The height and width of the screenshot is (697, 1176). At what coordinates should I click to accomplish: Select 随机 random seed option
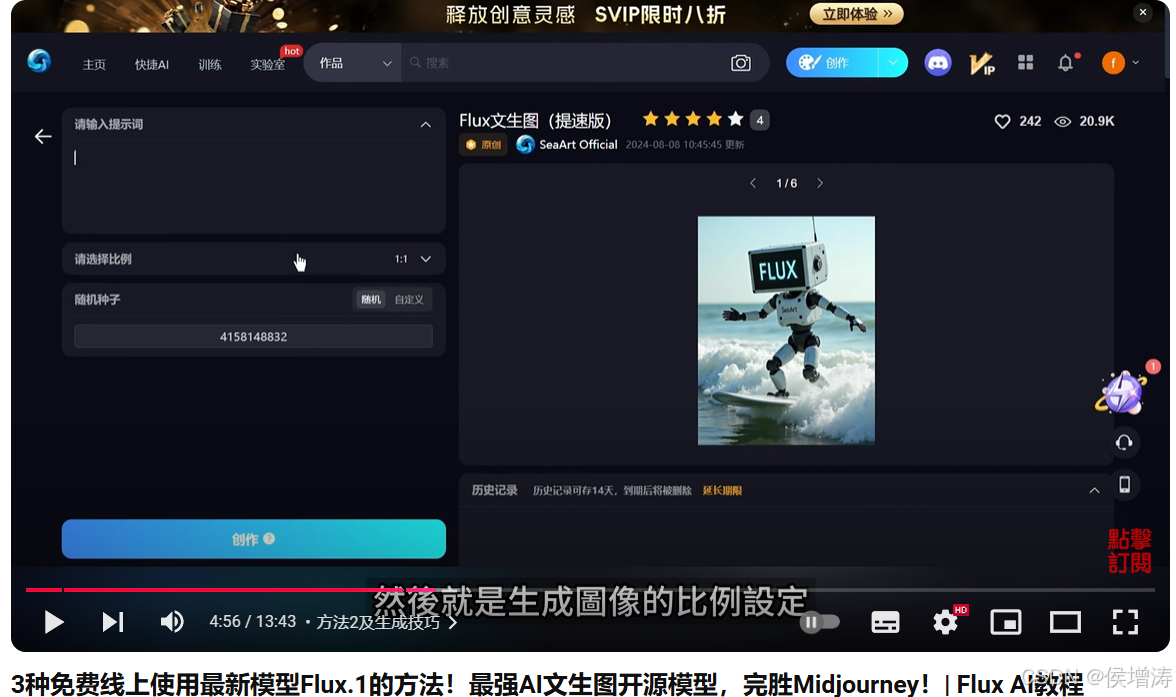370,299
